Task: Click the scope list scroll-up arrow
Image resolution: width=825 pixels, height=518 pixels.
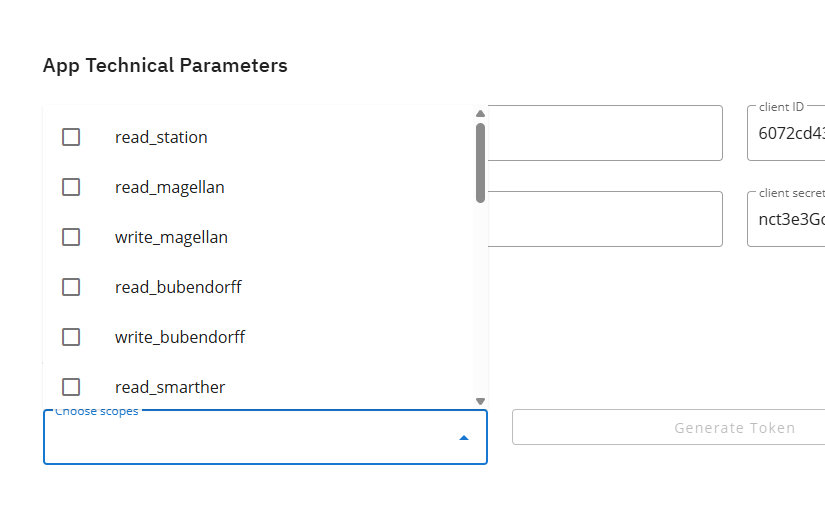Action: point(480,114)
